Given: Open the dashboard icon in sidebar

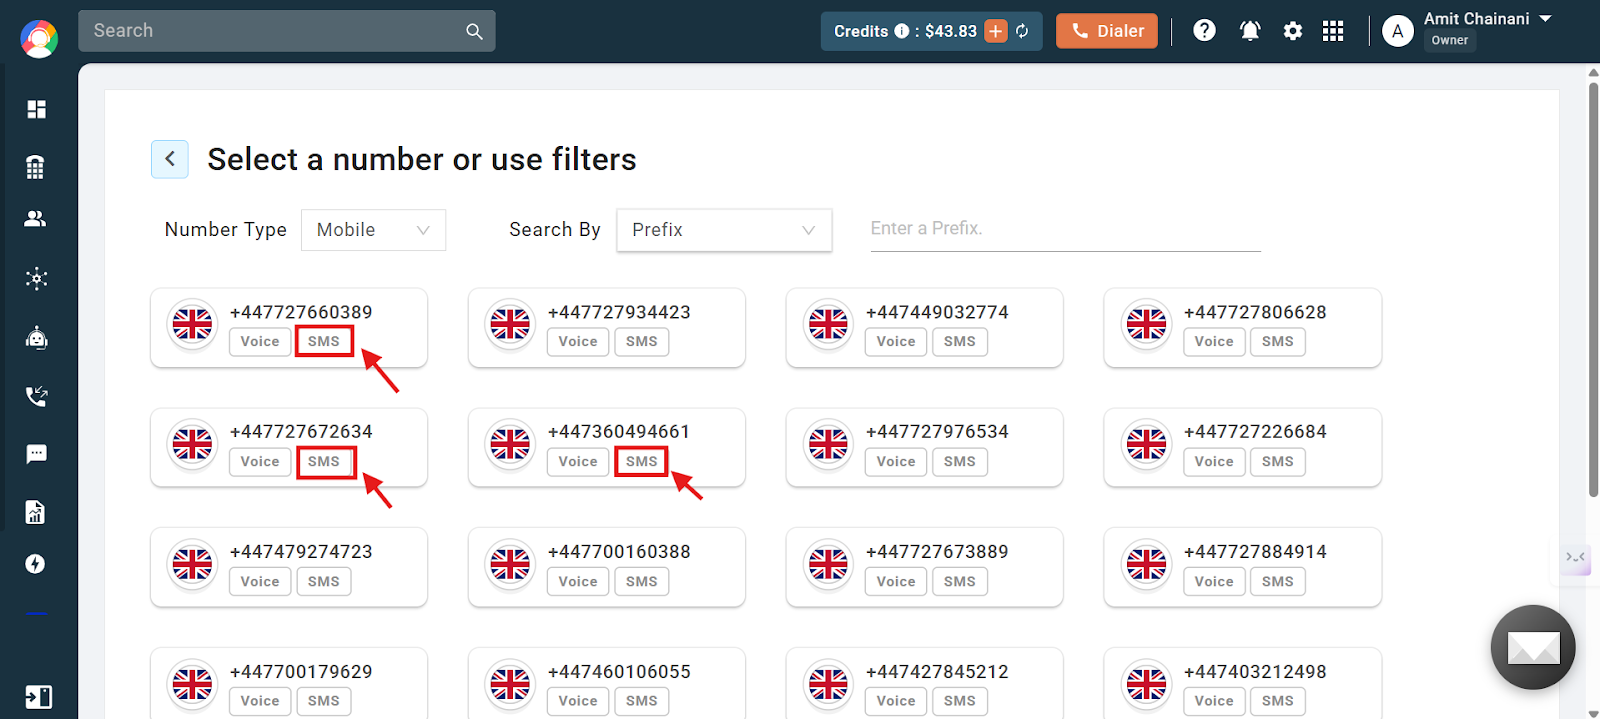Looking at the screenshot, I should (37, 109).
